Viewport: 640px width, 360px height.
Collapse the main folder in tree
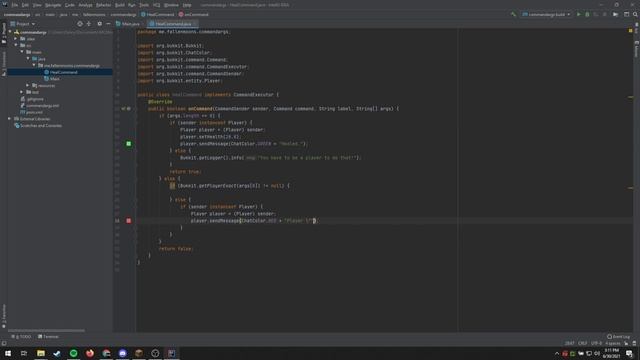(22, 52)
